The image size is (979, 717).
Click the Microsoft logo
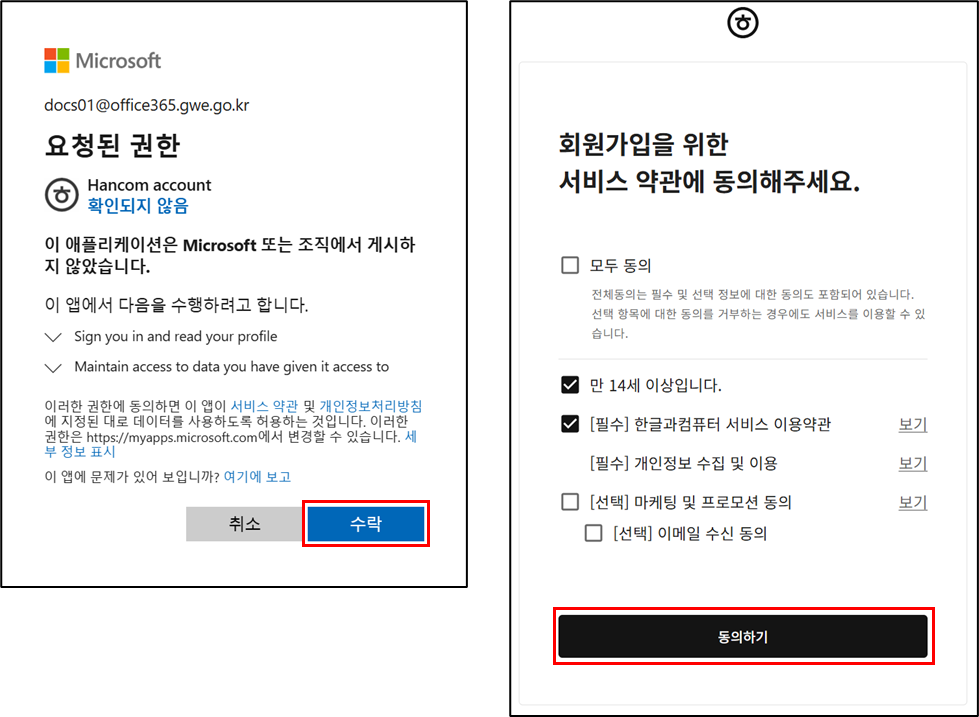point(103,61)
